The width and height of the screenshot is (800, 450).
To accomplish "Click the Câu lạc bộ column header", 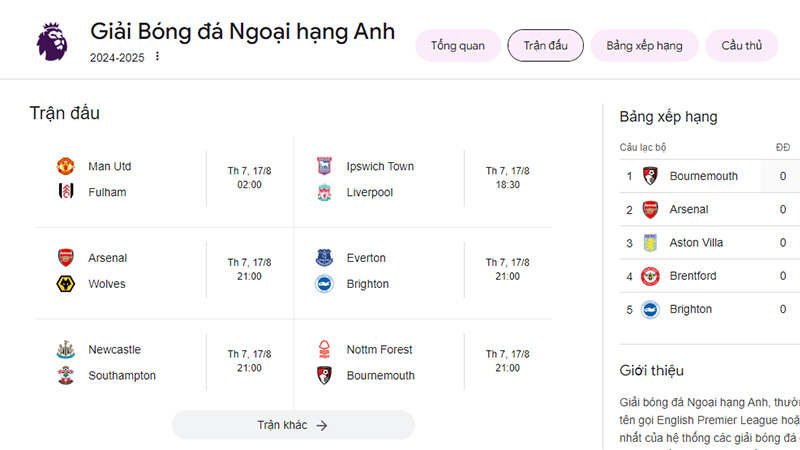I will [x=643, y=147].
